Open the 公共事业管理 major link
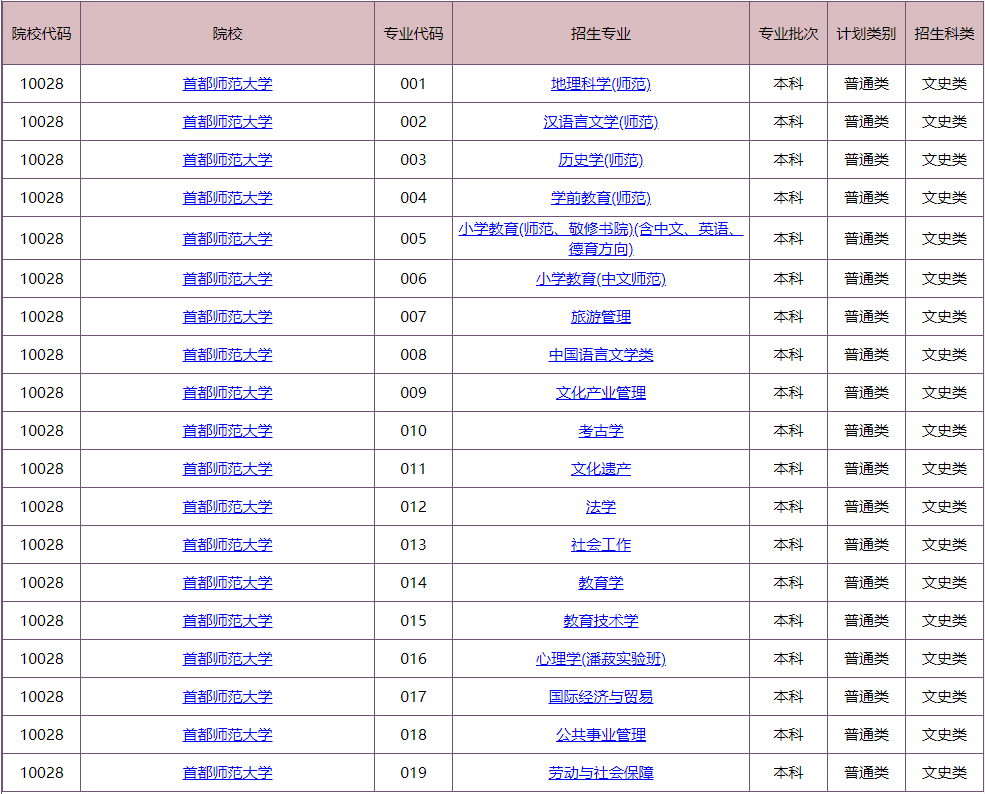This screenshot has height=794, width=985. [x=601, y=735]
